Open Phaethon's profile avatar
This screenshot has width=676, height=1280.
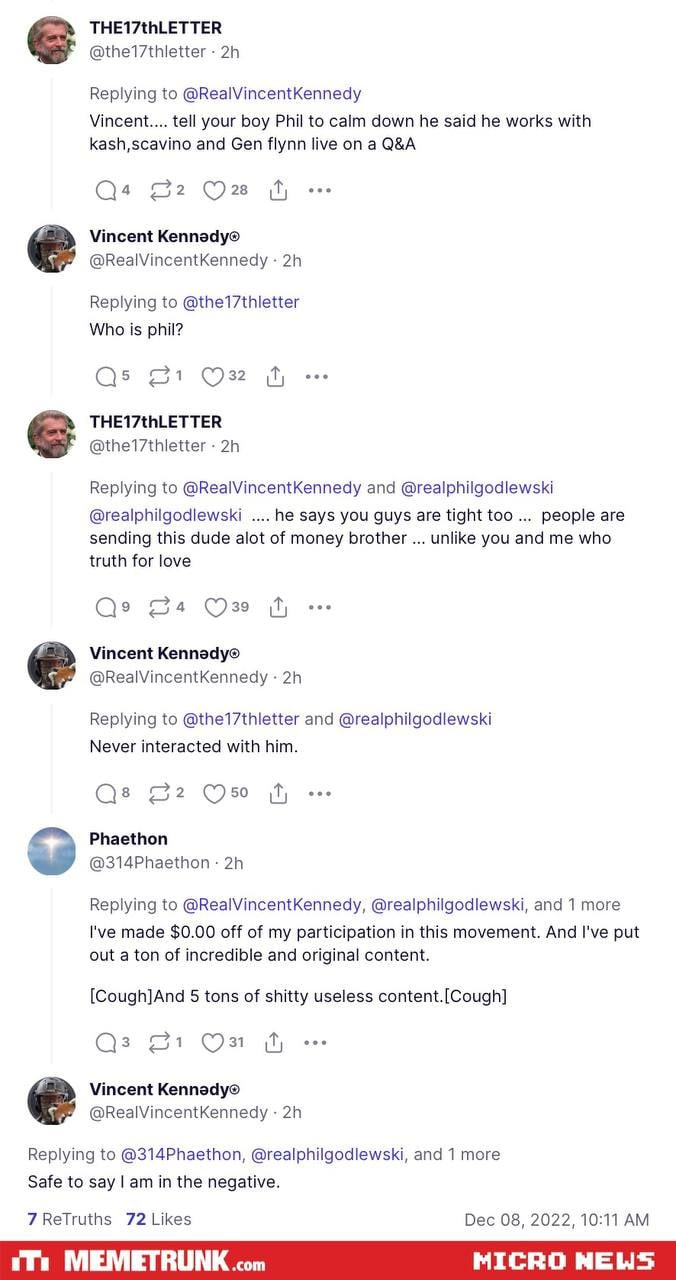click(x=52, y=851)
